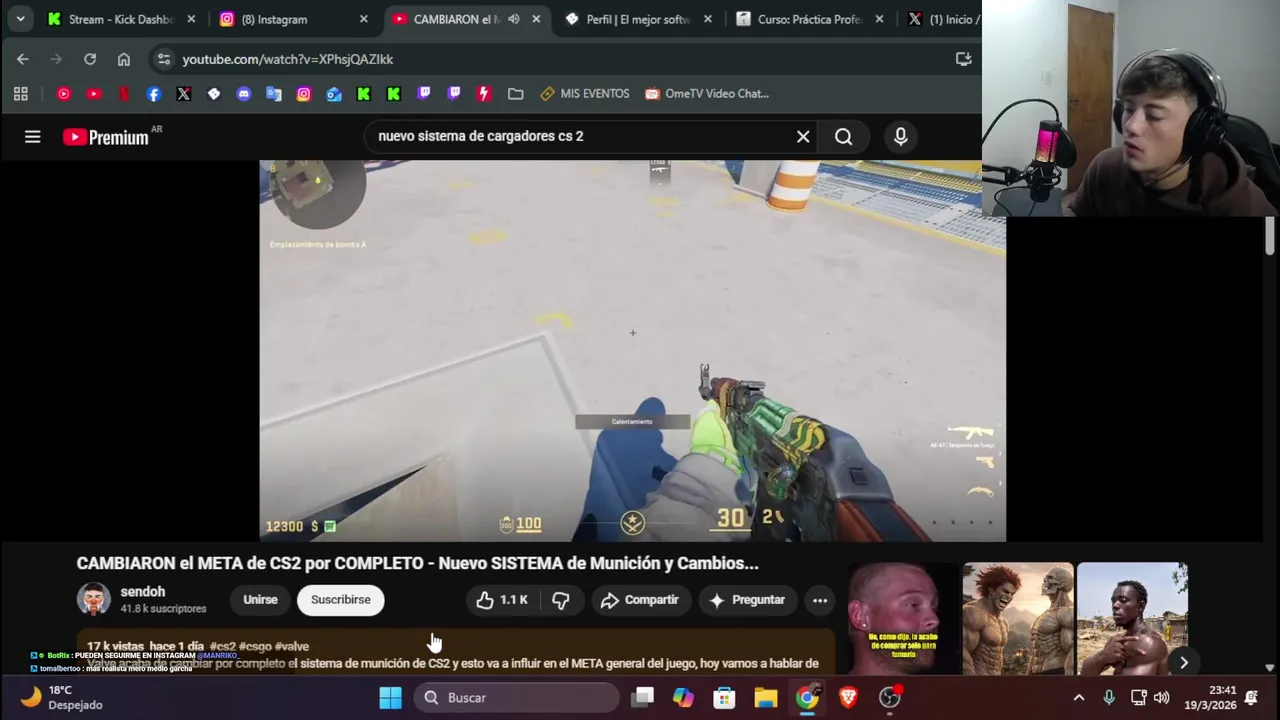Screen dimensions: 1280x720
Task: Open the Discord bookmark
Action: tap(244, 94)
